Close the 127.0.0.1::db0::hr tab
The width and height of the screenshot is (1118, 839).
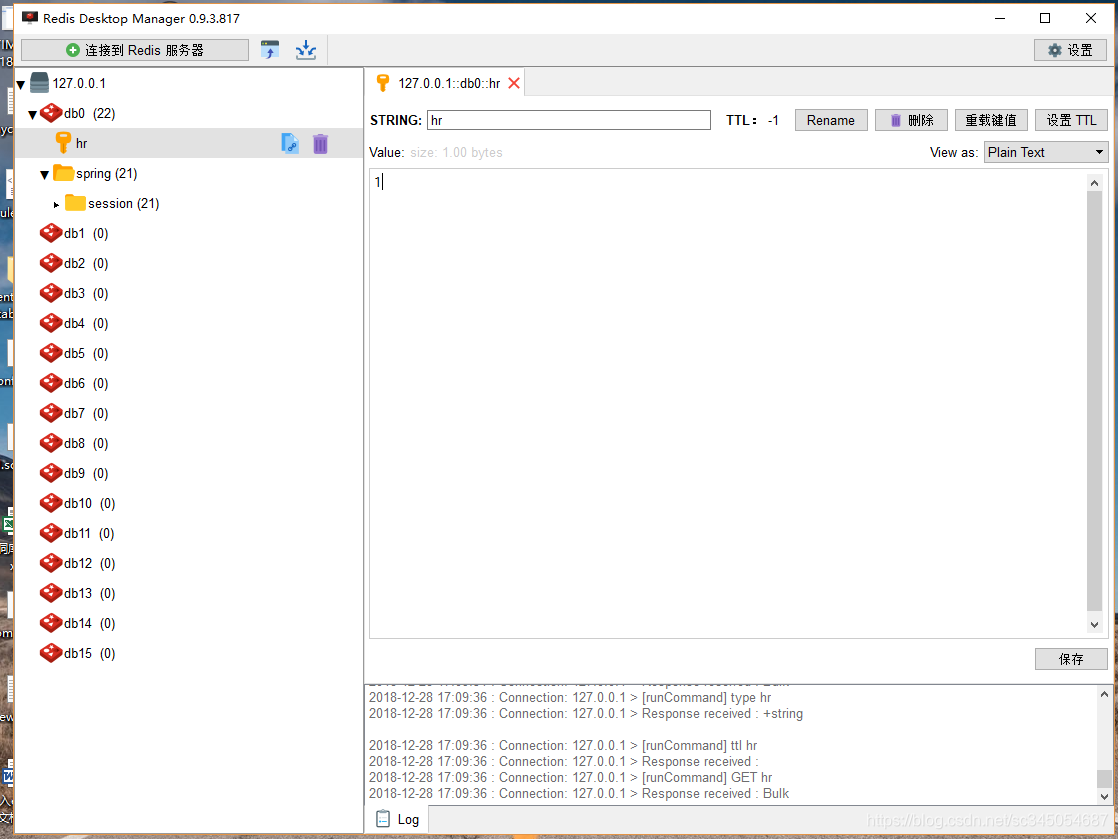[x=514, y=83]
